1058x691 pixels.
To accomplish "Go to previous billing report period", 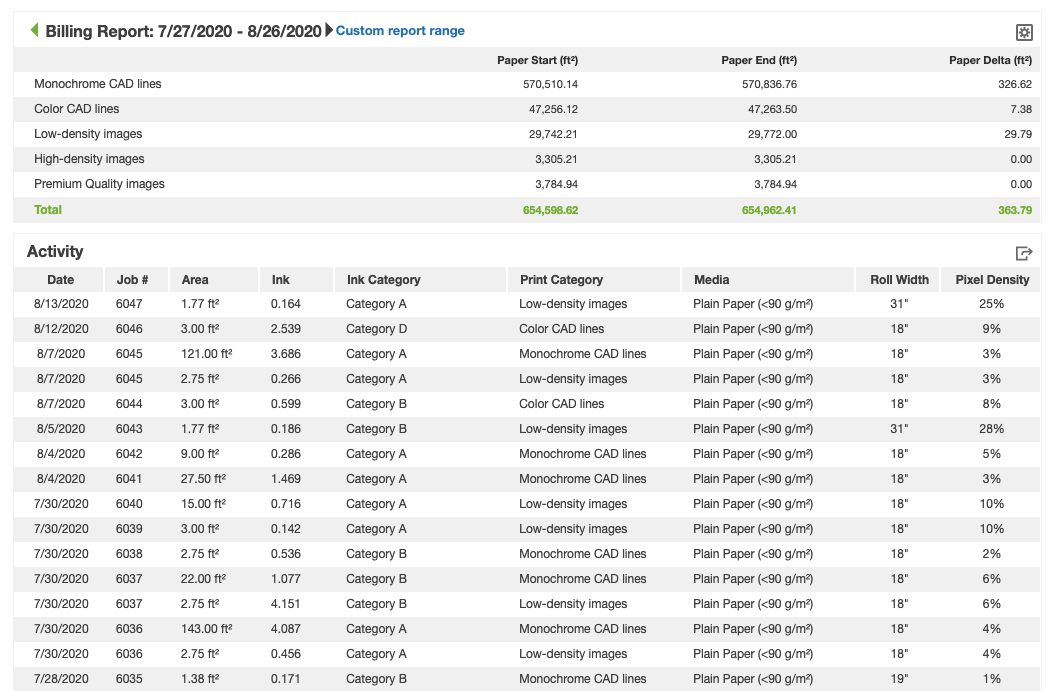I will pyautogui.click(x=35, y=31).
